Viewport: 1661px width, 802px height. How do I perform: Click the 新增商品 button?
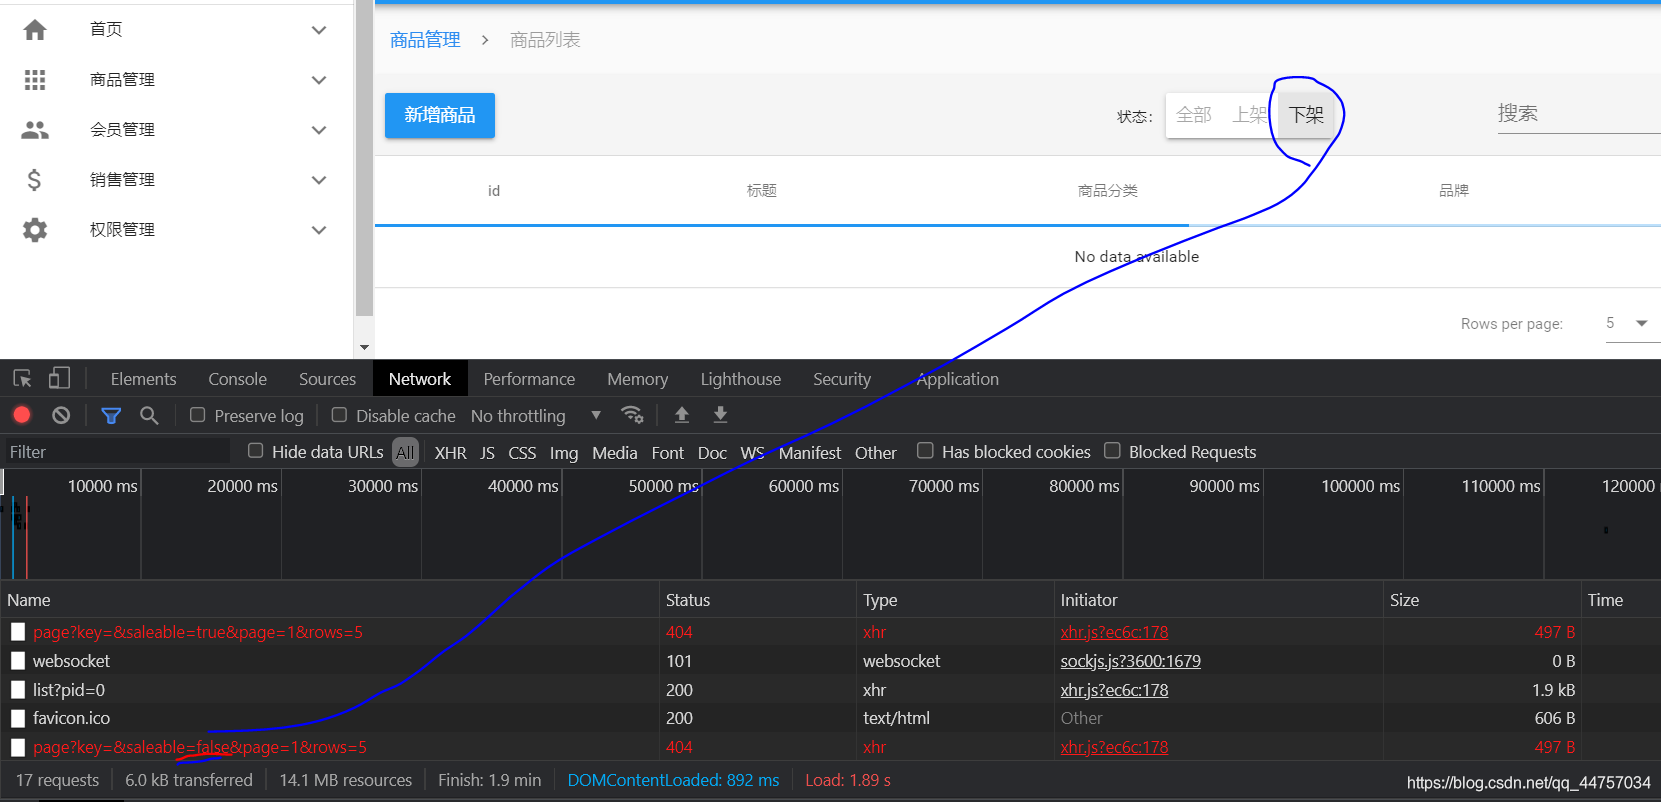440,115
